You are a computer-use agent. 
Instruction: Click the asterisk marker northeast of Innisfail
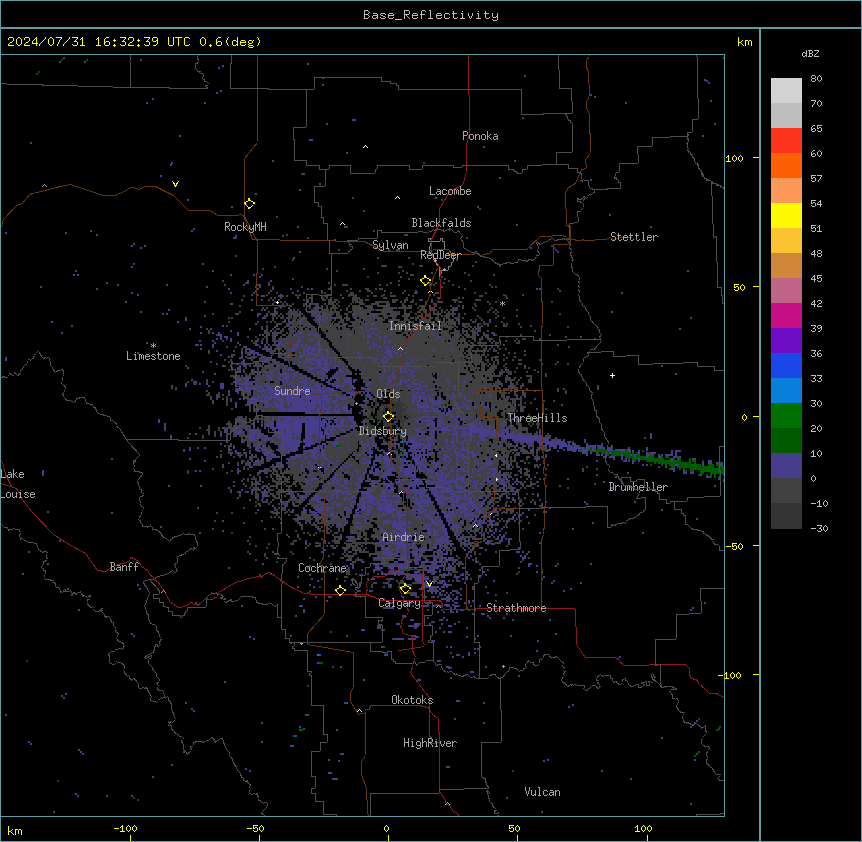pyautogui.click(x=502, y=303)
